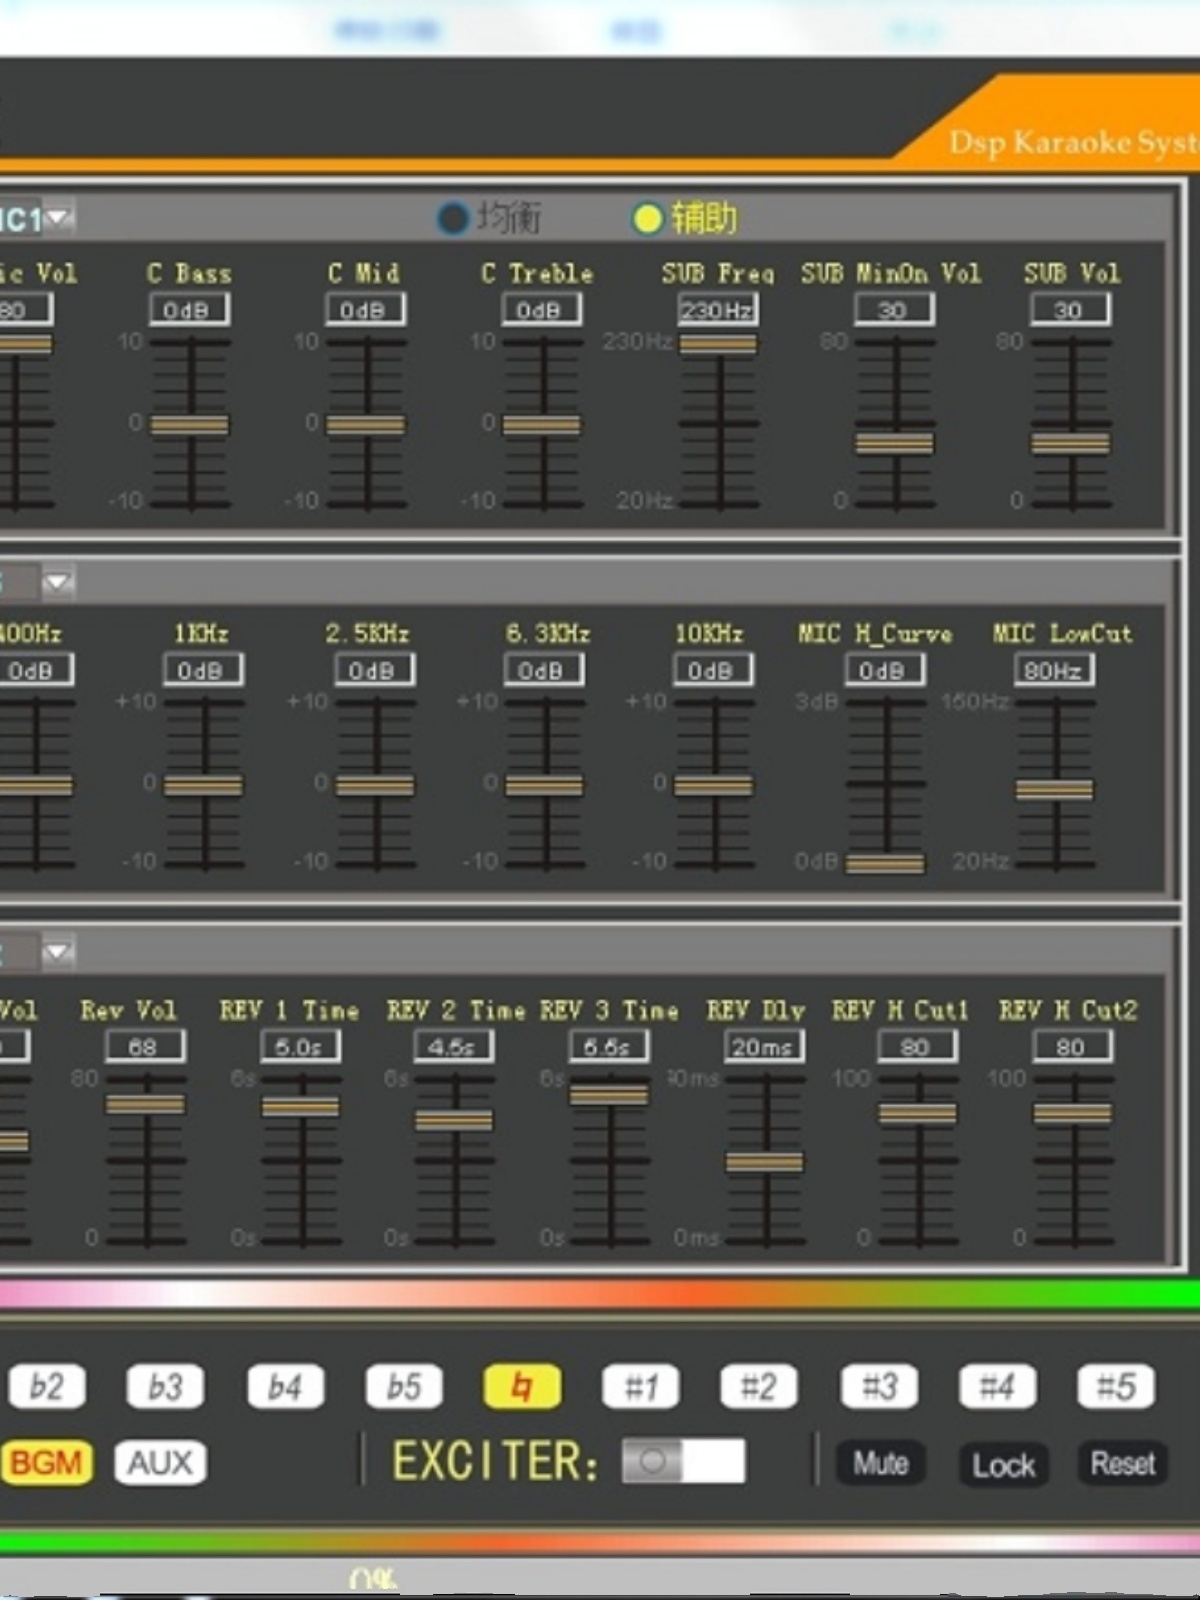Select the #1 key shift button
Image resolution: width=1200 pixels, height=1600 pixels.
641,1386
